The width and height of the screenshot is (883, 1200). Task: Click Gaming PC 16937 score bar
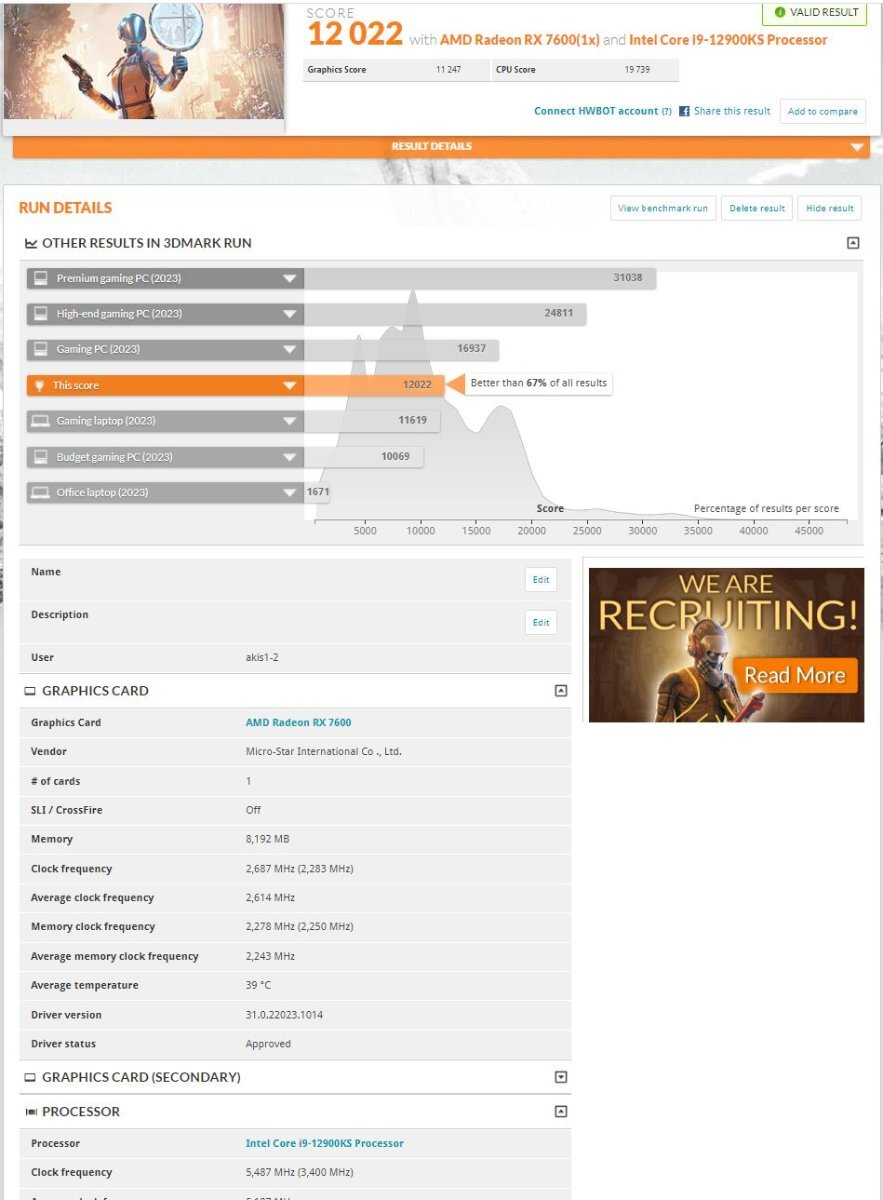[x=402, y=350]
